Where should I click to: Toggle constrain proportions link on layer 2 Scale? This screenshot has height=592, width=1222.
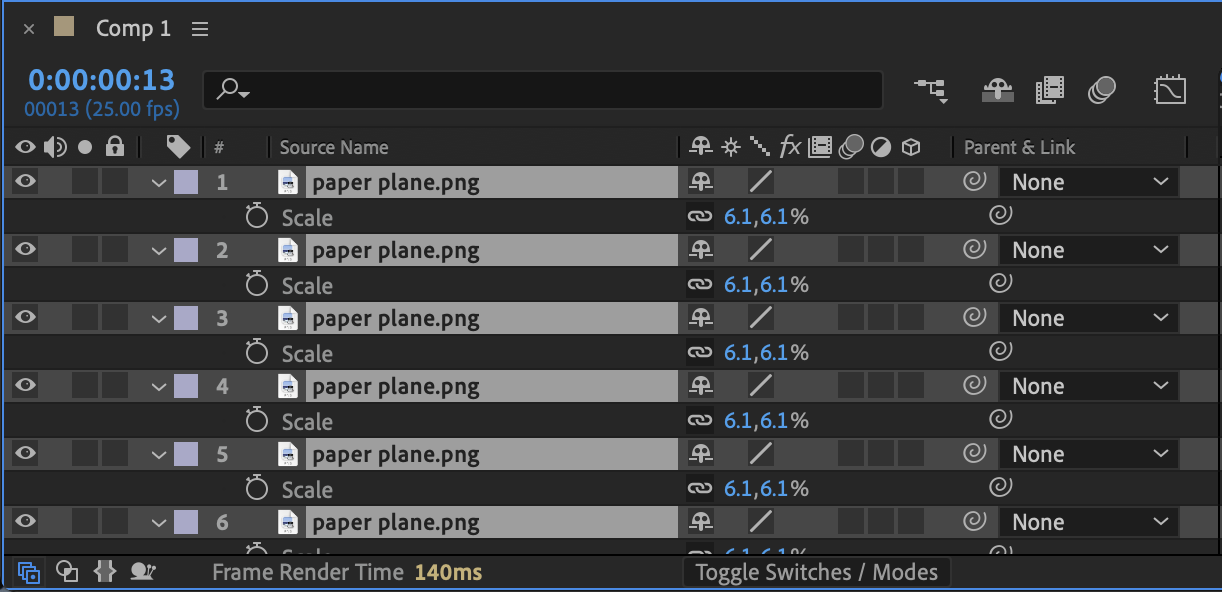pos(699,285)
